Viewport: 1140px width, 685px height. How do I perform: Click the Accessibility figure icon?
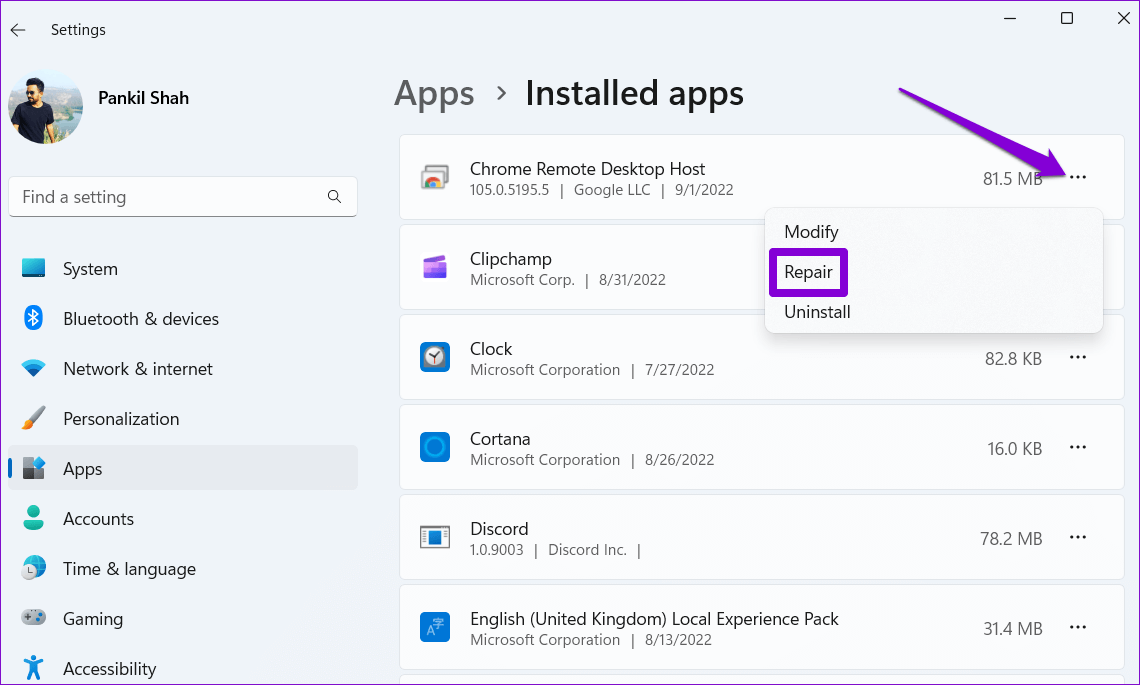tap(33, 668)
